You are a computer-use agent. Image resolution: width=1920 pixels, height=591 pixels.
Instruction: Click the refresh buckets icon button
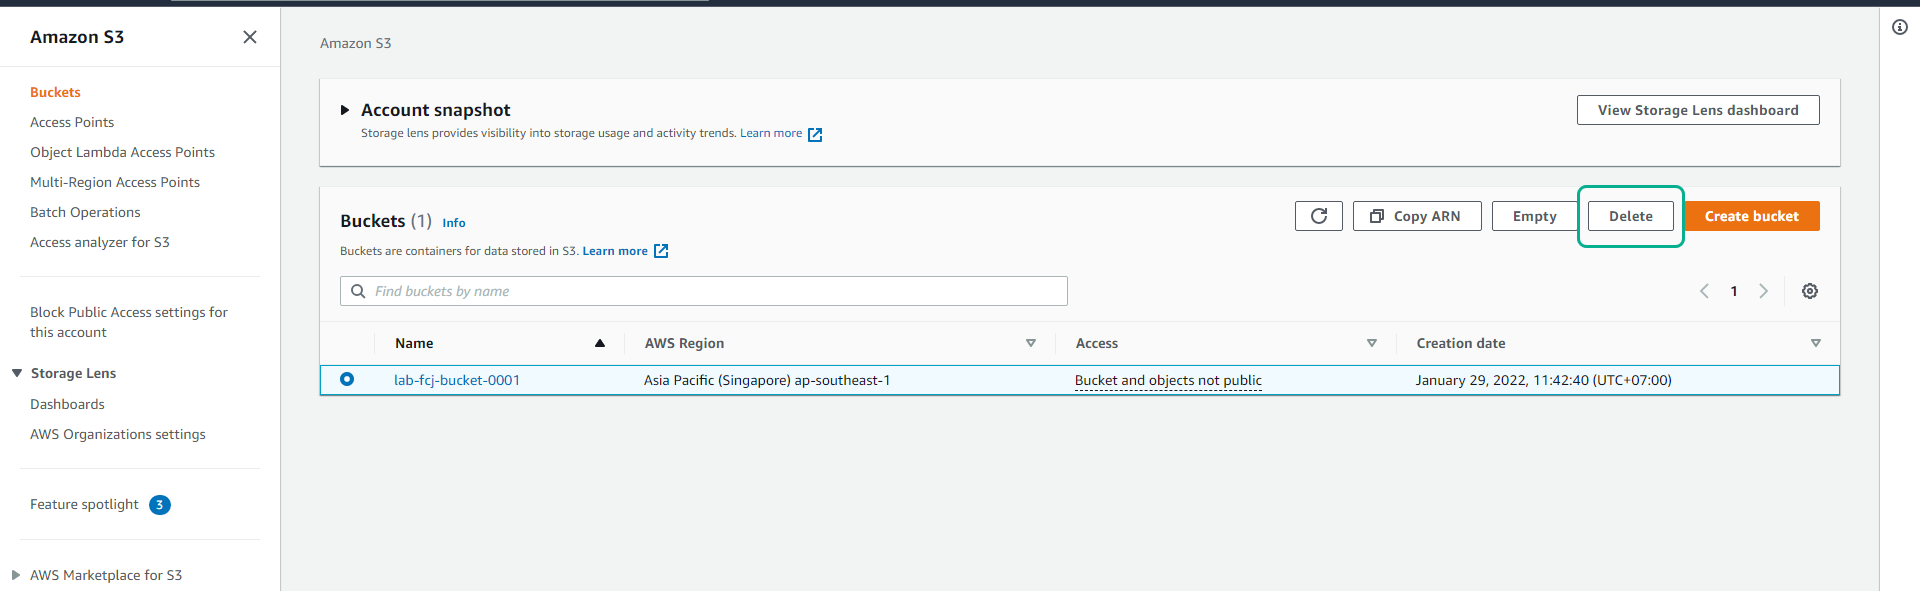pos(1318,216)
